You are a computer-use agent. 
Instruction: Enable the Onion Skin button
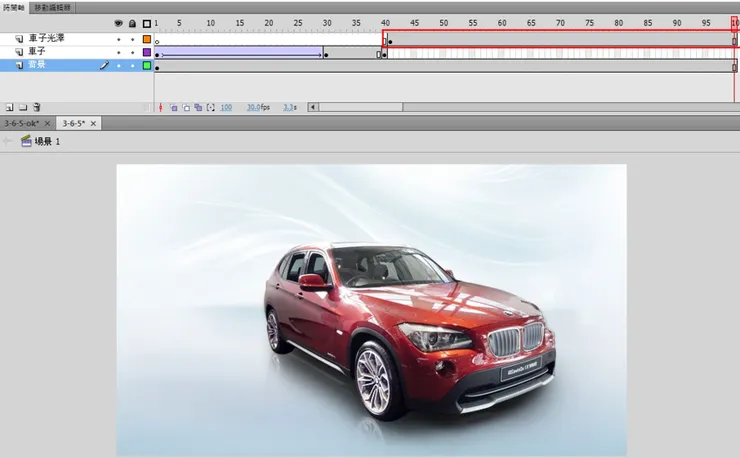click(173, 107)
